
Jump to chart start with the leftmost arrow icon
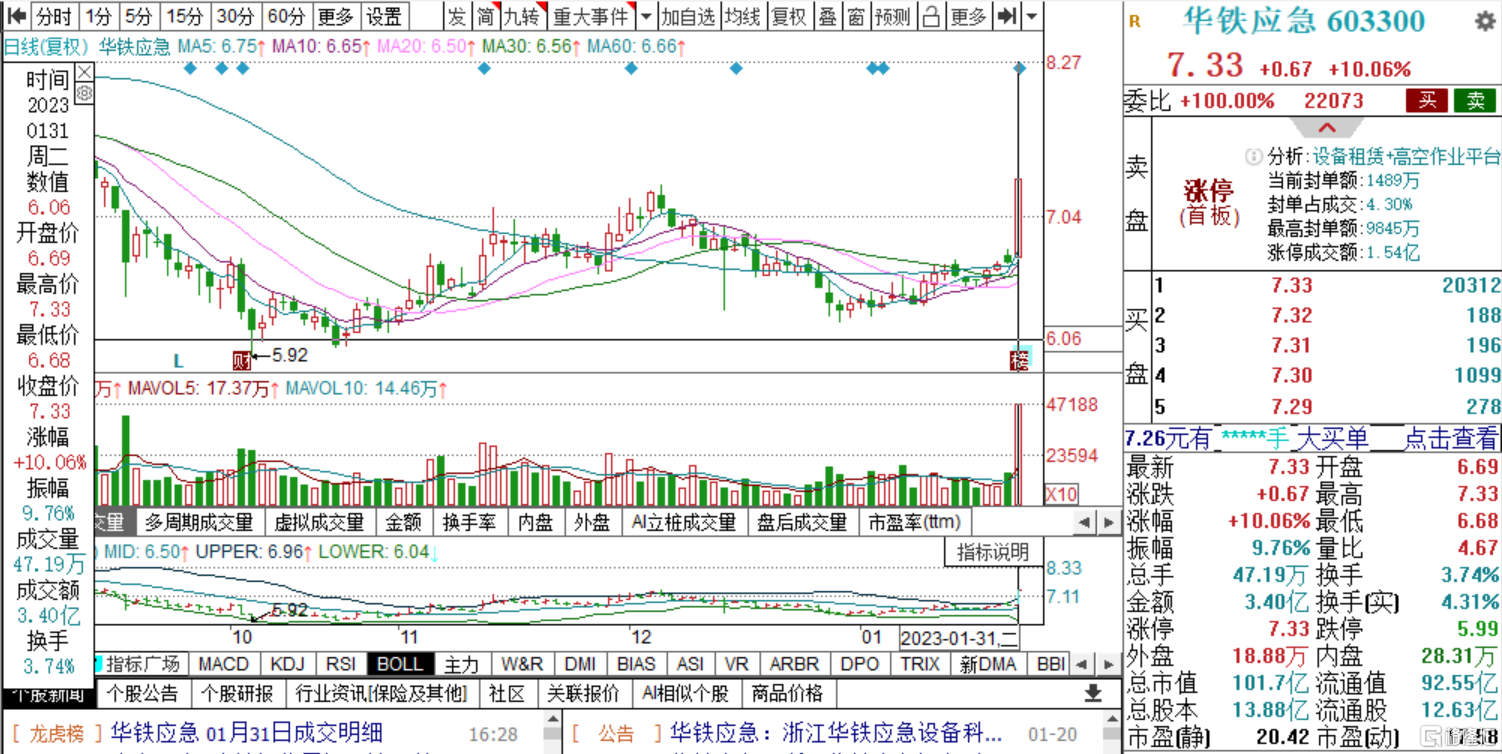[x=17, y=16]
